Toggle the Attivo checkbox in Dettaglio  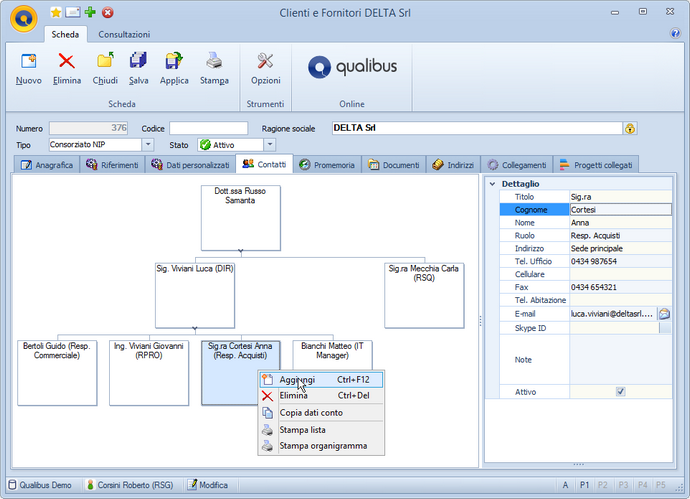click(x=620, y=392)
